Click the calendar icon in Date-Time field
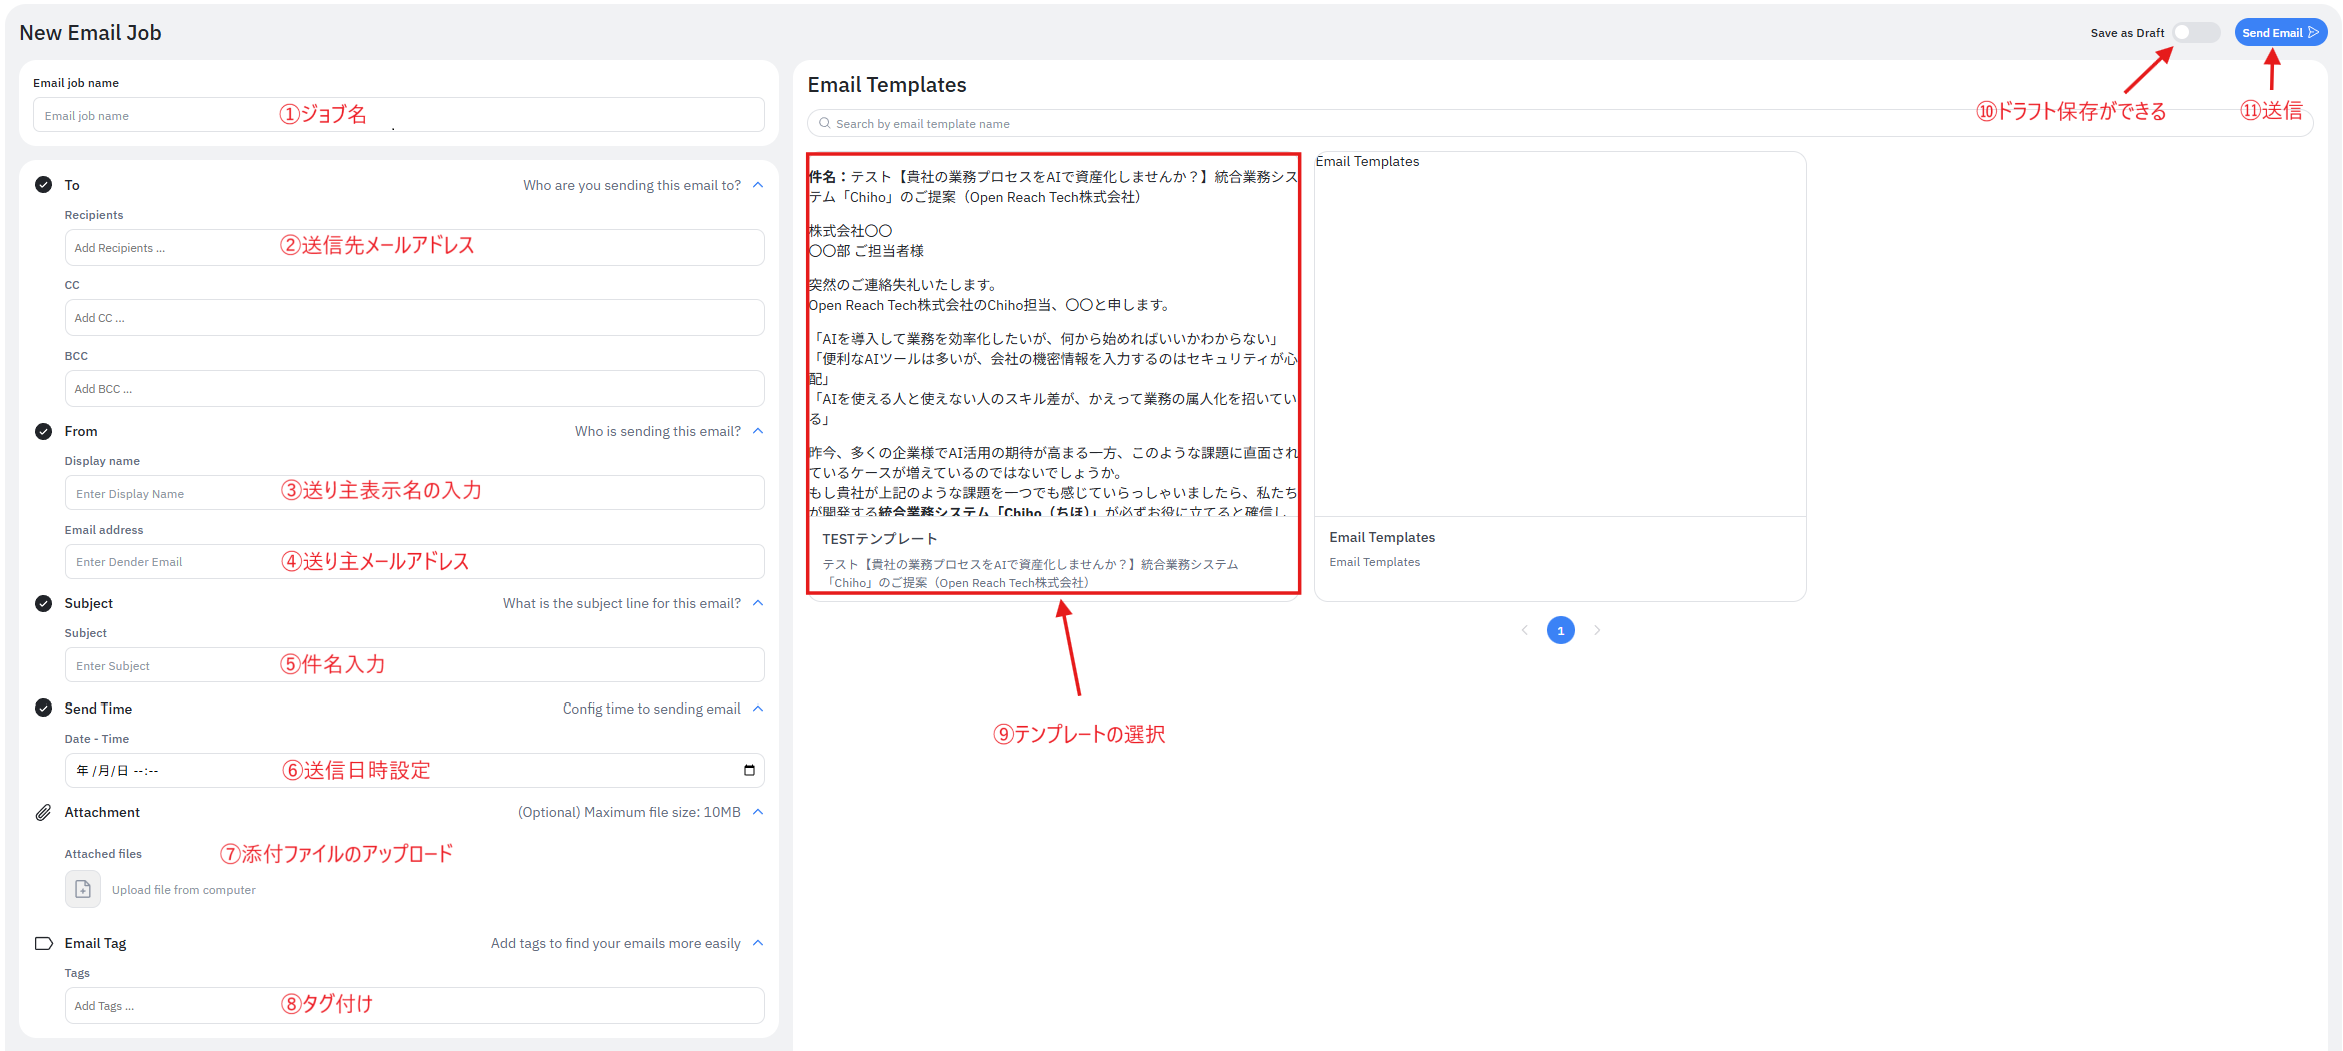Image resolution: width=2343 pixels, height=1051 pixels. tap(749, 770)
